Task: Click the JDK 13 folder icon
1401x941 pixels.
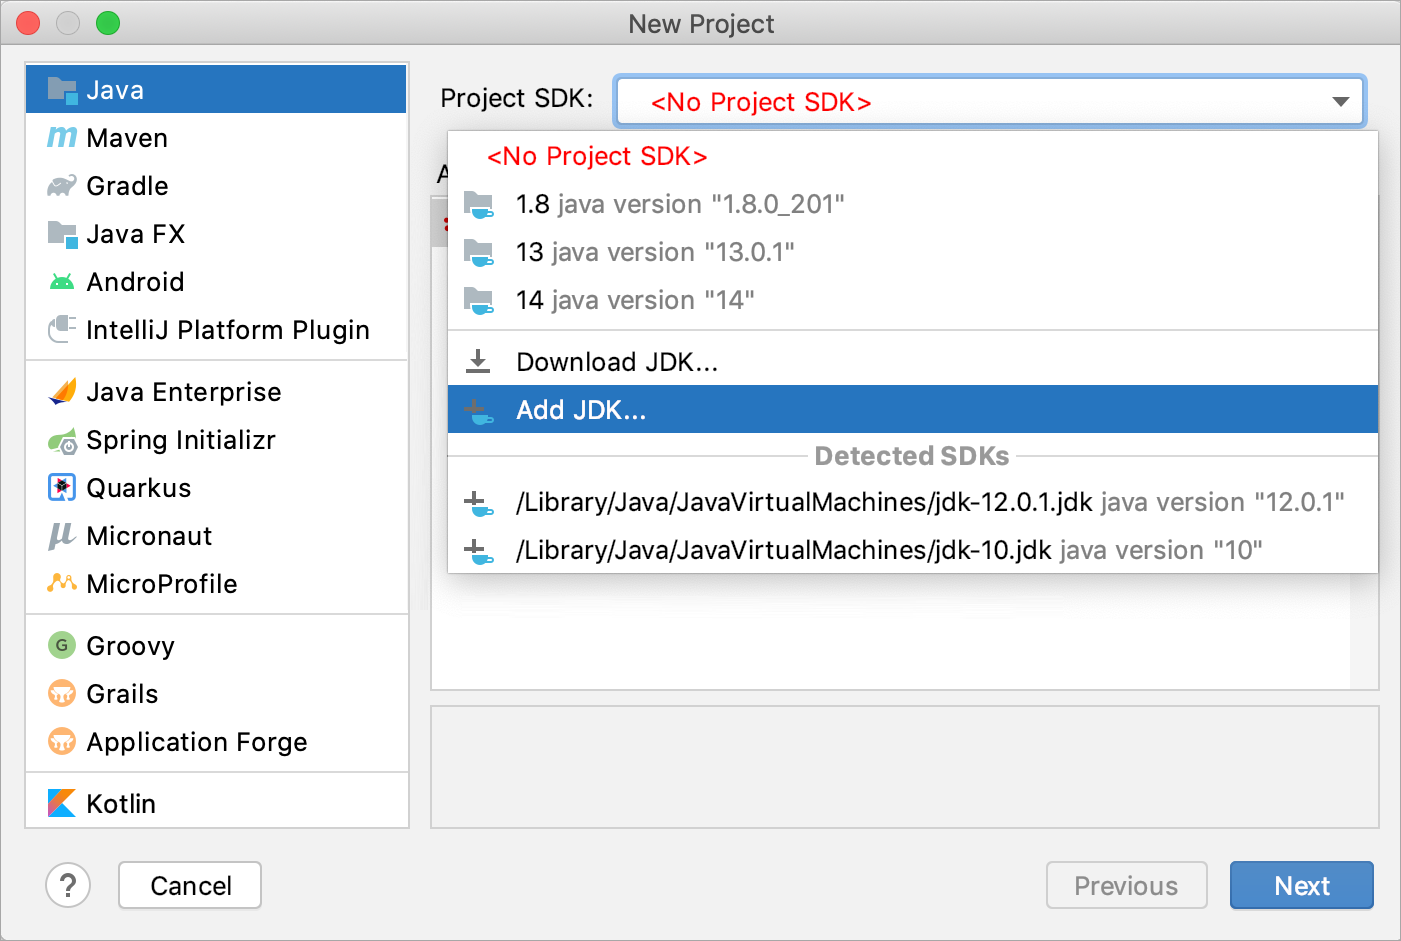Action: point(479,253)
